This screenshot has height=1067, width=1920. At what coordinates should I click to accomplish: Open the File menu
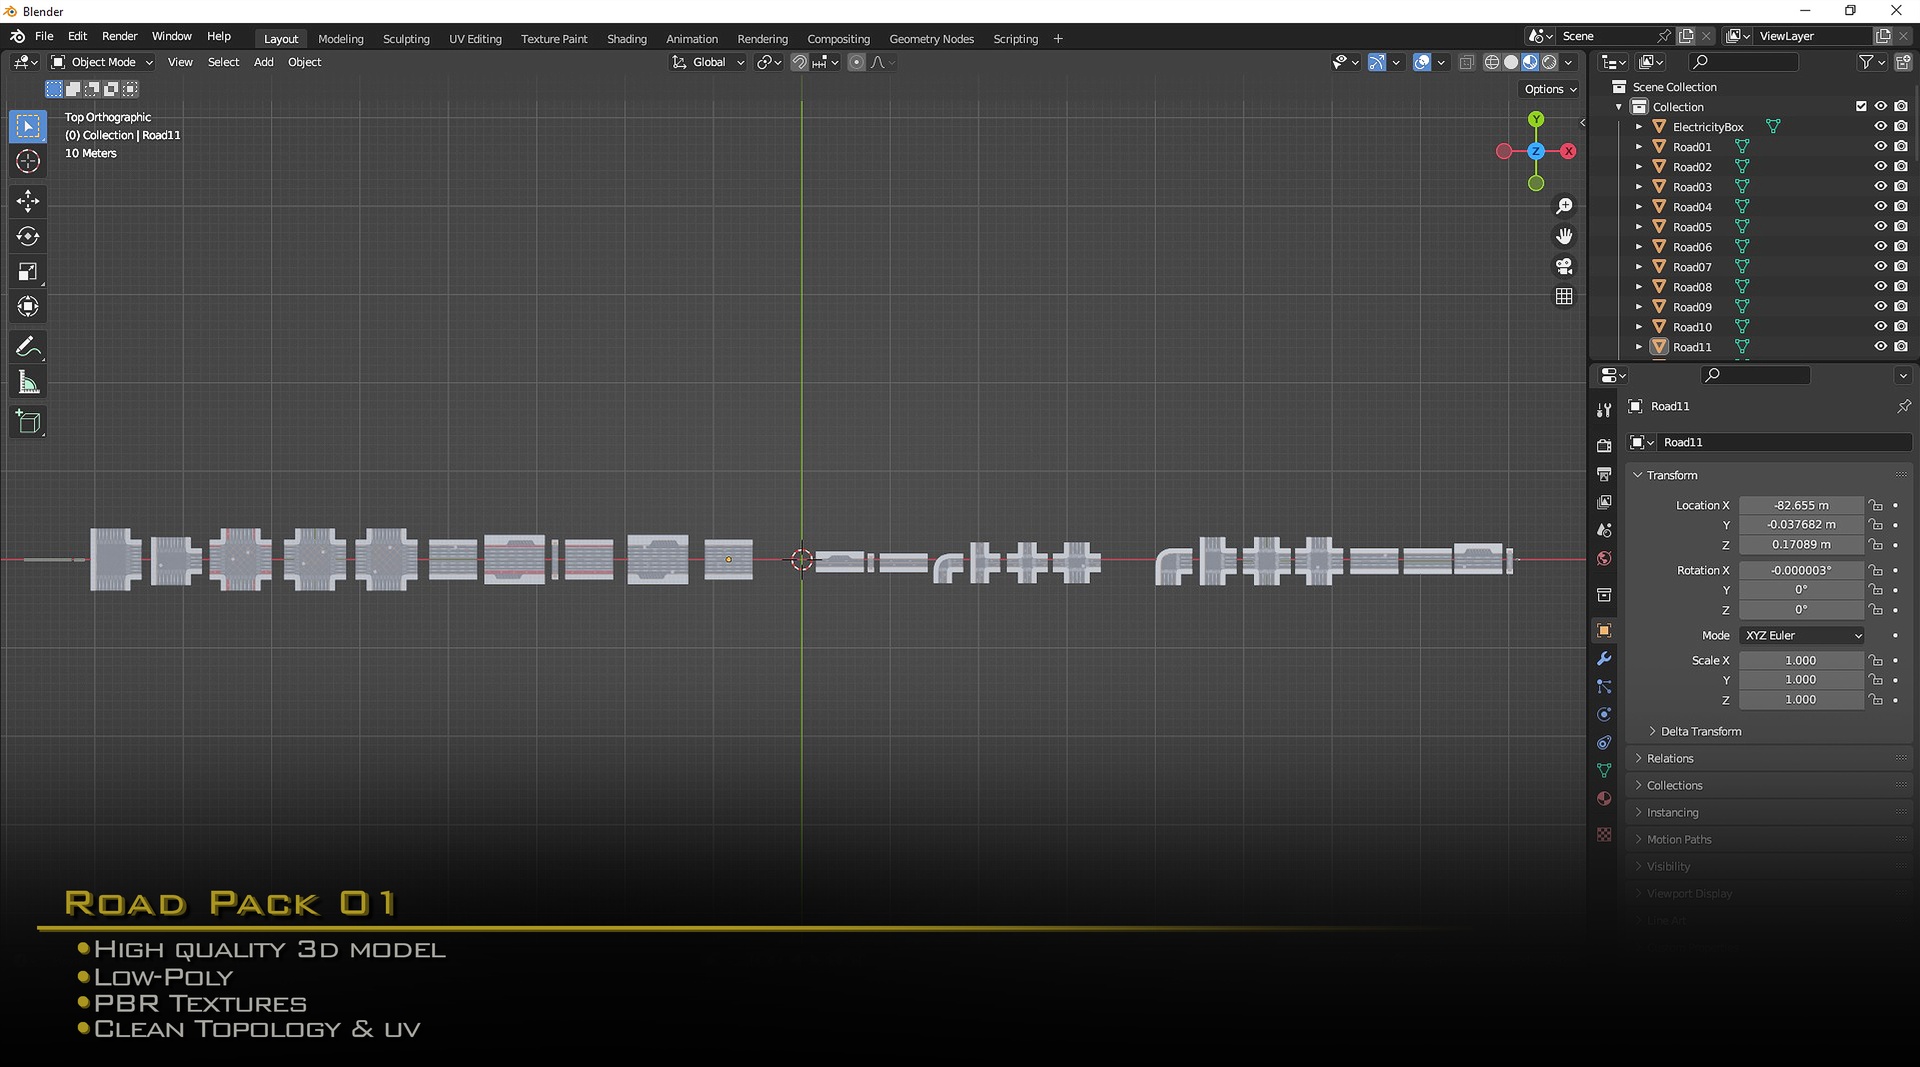pyautogui.click(x=44, y=36)
